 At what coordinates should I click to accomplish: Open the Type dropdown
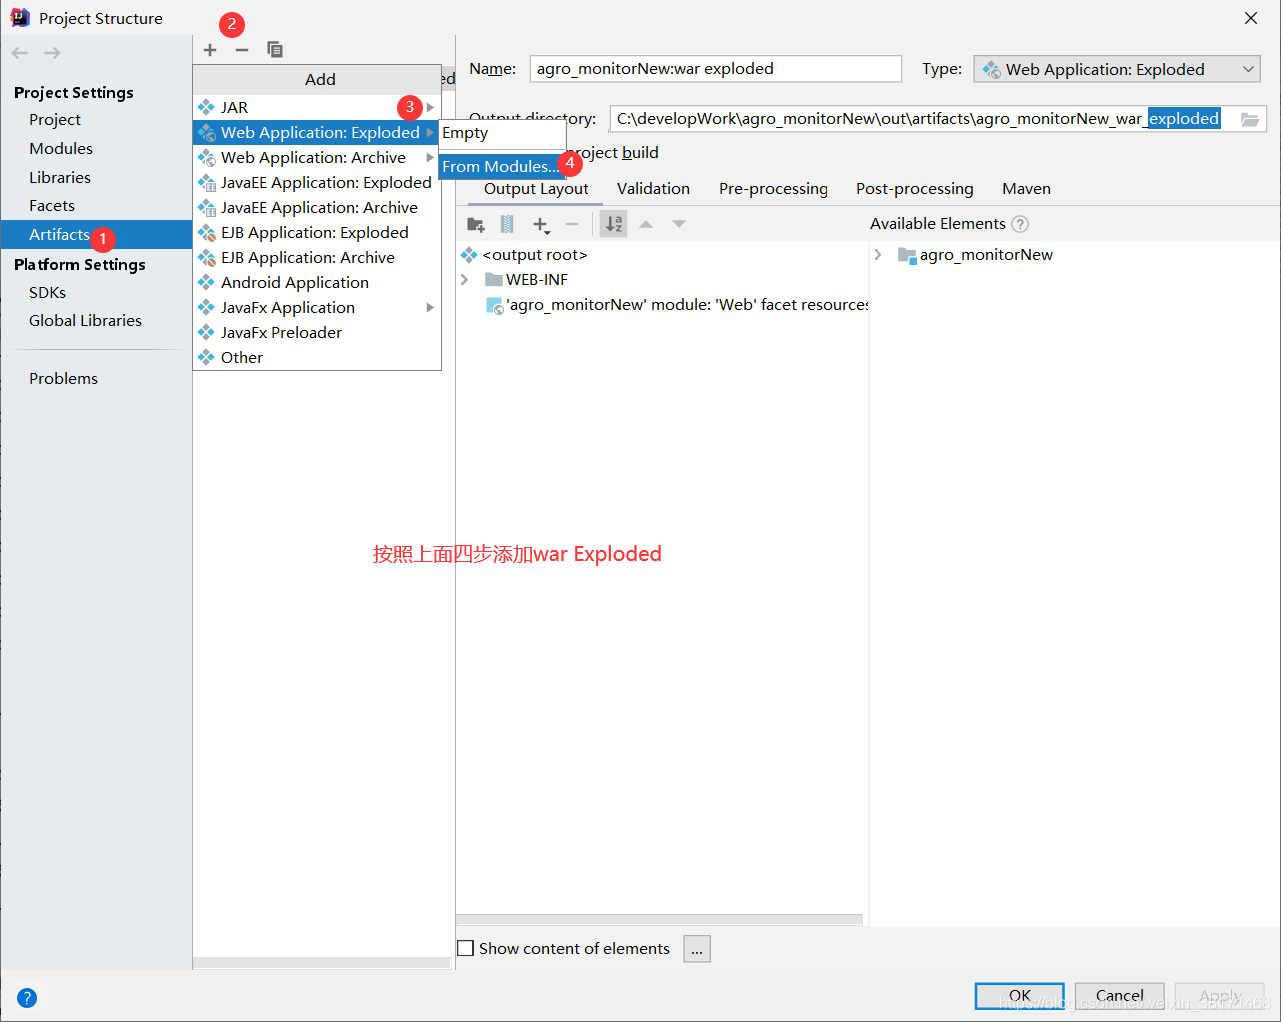click(1117, 69)
